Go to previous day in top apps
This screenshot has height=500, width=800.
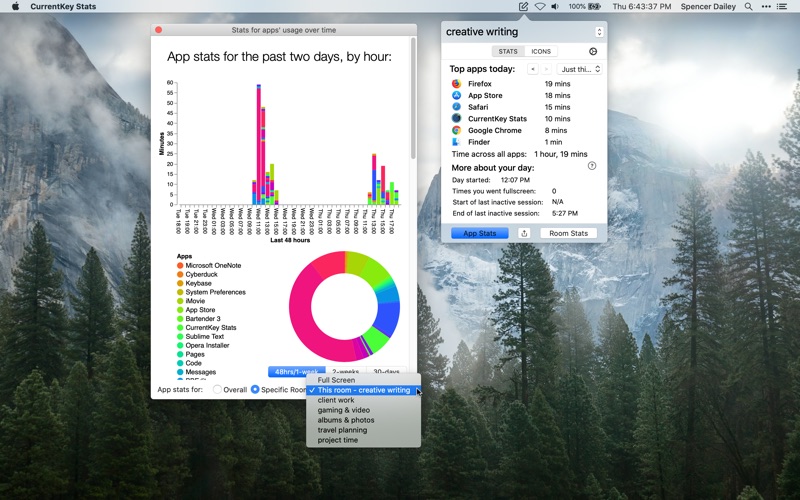tap(533, 69)
